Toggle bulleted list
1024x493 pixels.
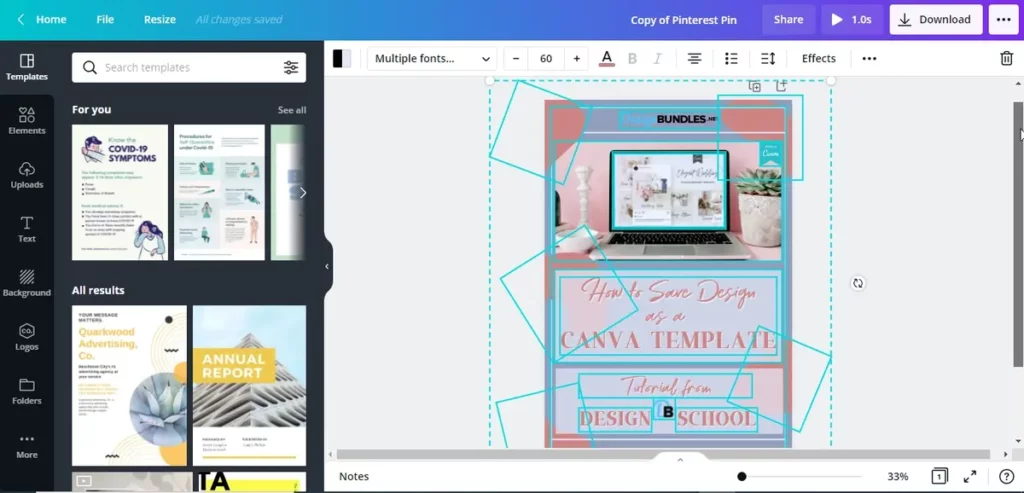pyautogui.click(x=731, y=58)
